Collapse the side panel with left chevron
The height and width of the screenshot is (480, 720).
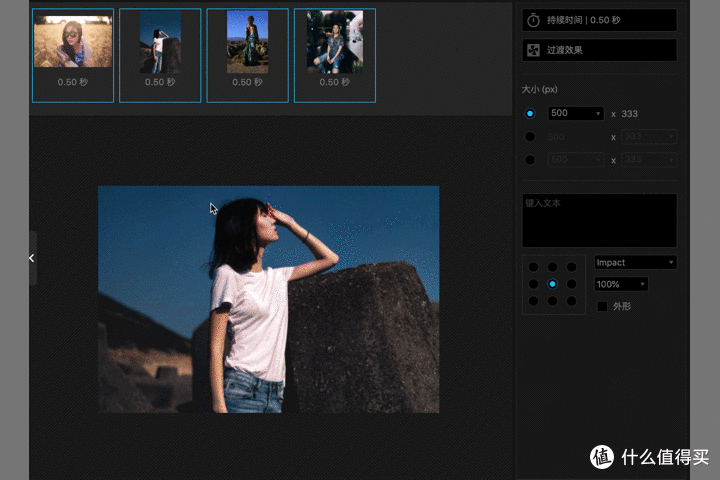(x=32, y=258)
